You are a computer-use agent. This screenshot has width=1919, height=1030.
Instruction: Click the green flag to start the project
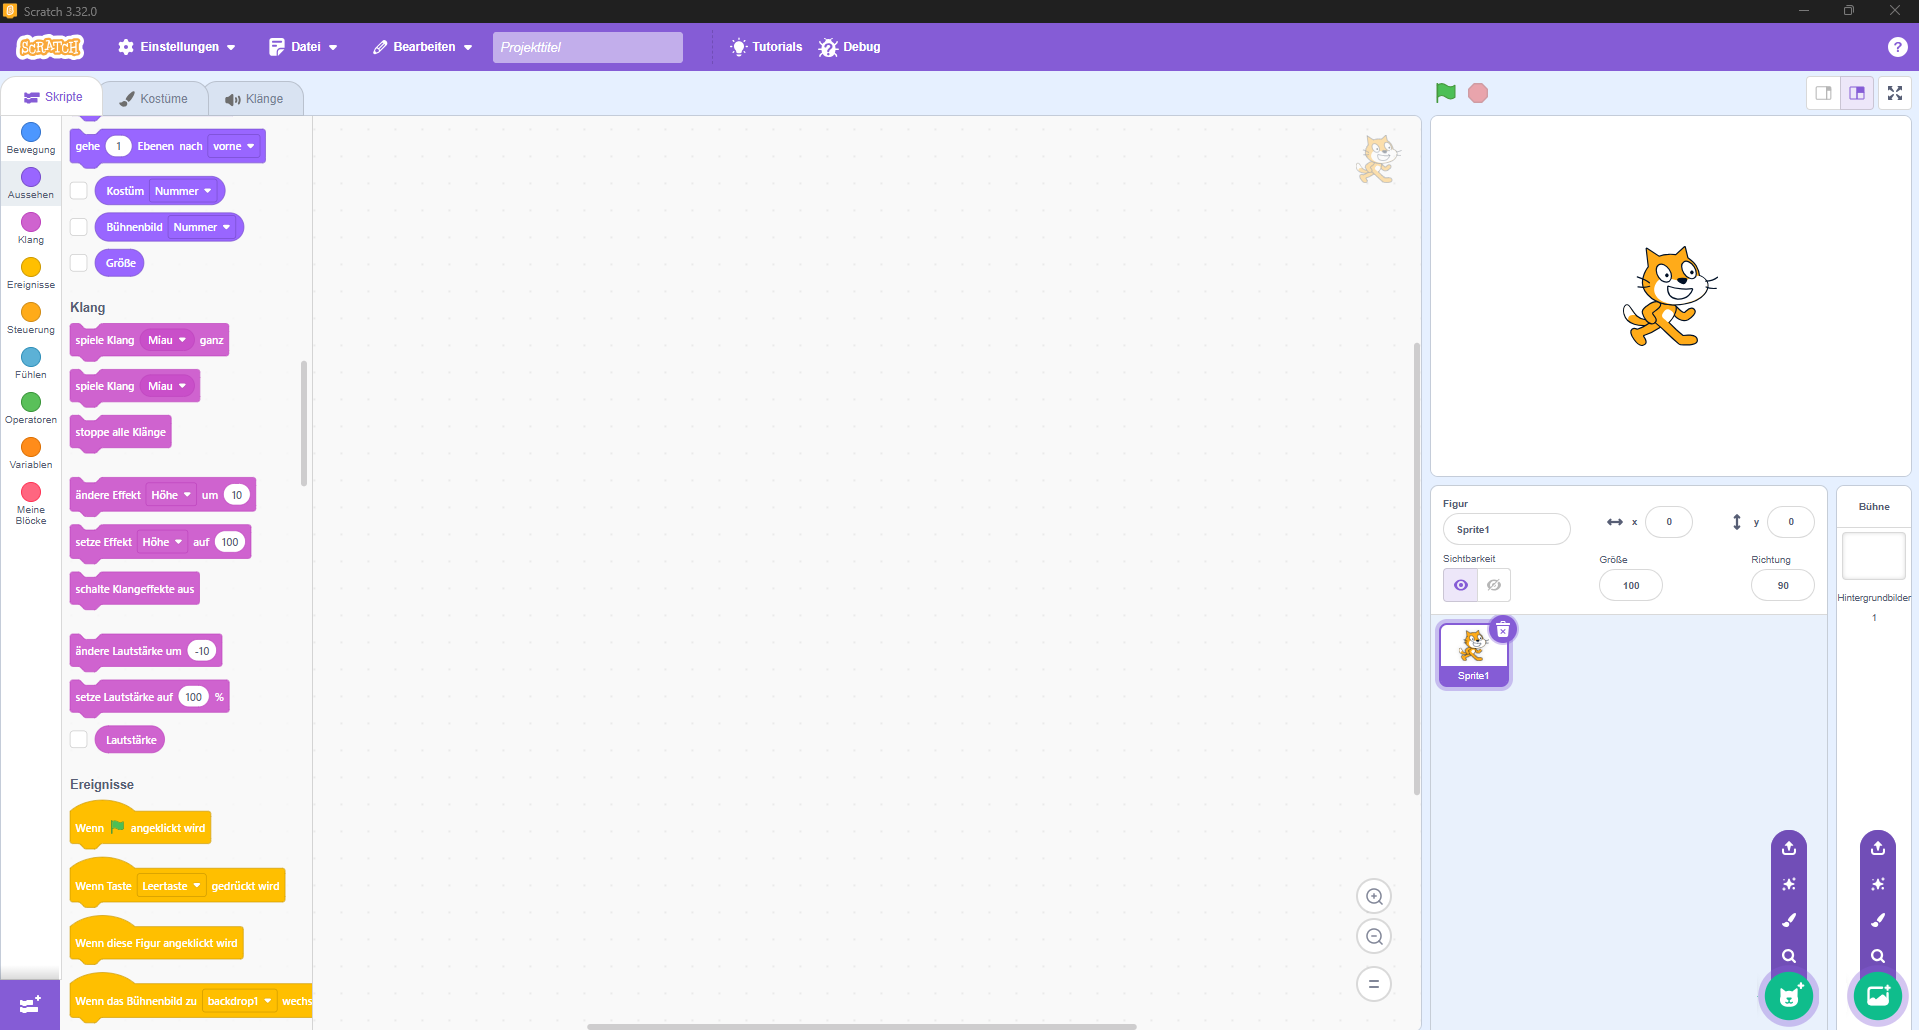(1445, 93)
